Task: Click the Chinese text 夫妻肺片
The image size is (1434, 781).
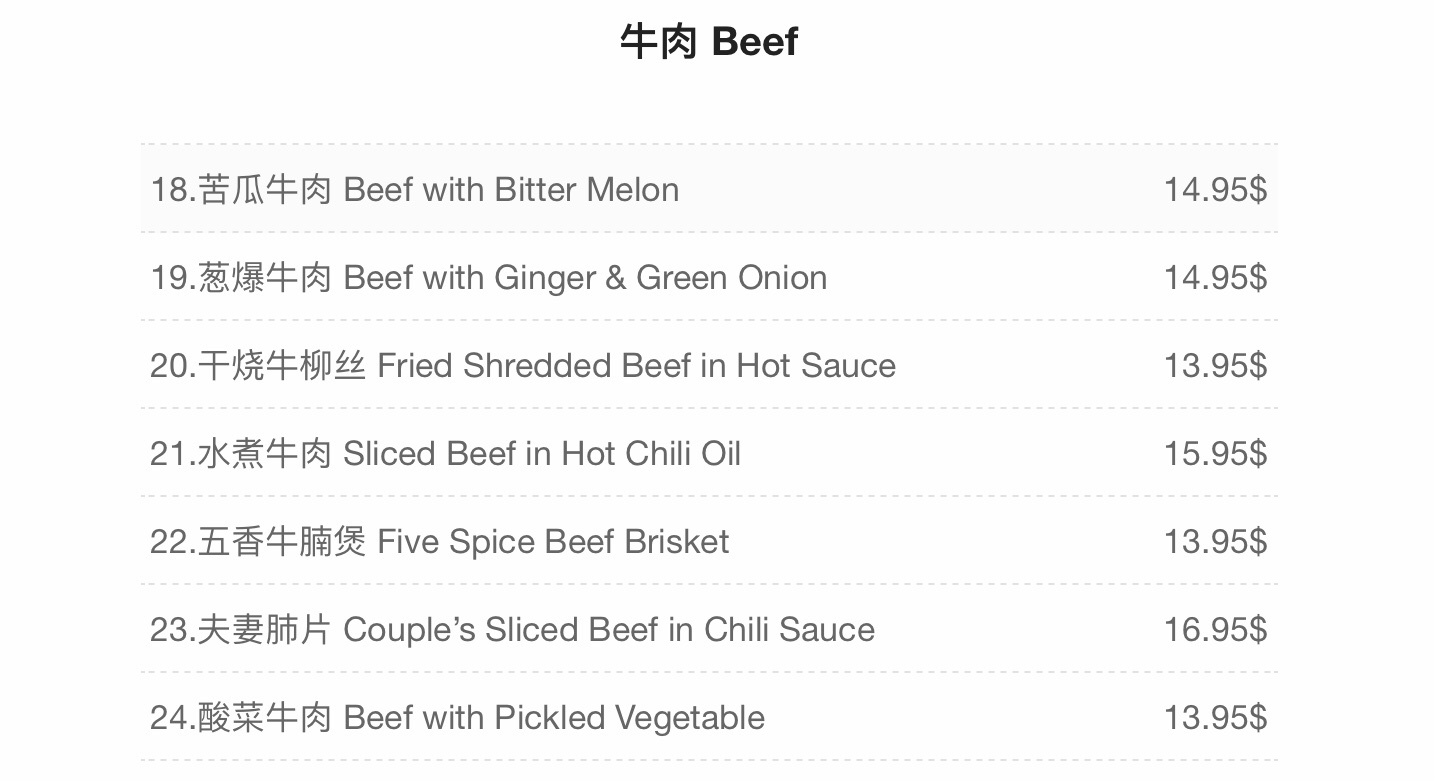Action: click(x=265, y=630)
